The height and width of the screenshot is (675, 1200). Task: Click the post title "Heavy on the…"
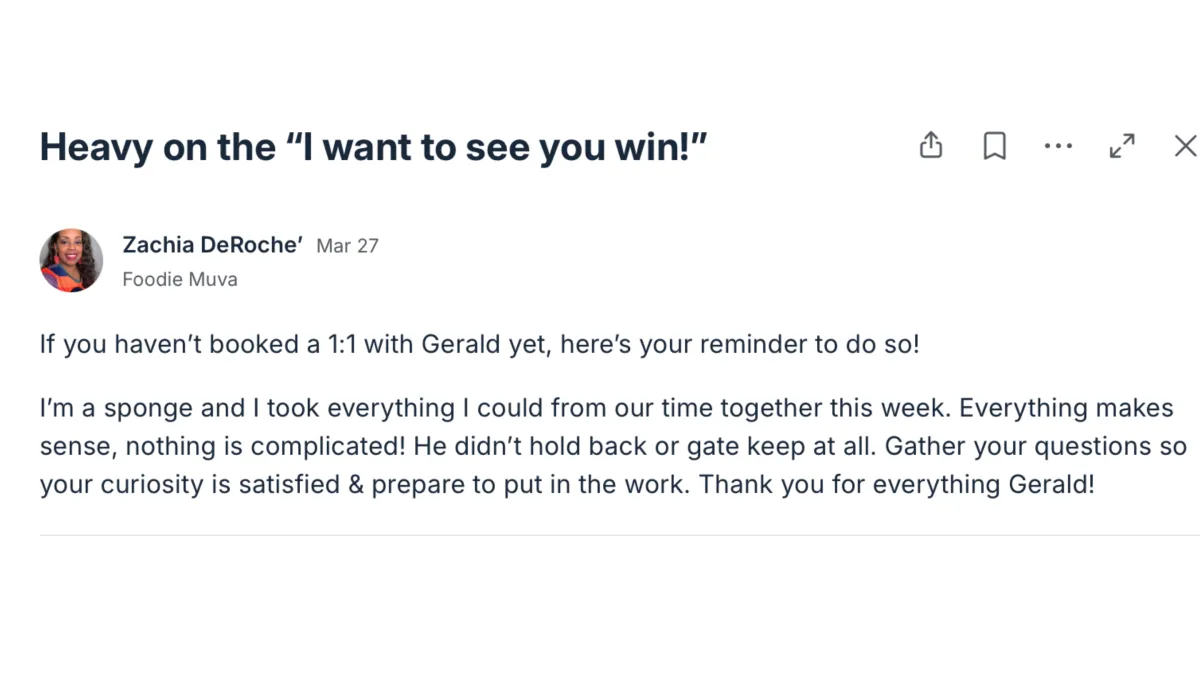click(x=373, y=148)
